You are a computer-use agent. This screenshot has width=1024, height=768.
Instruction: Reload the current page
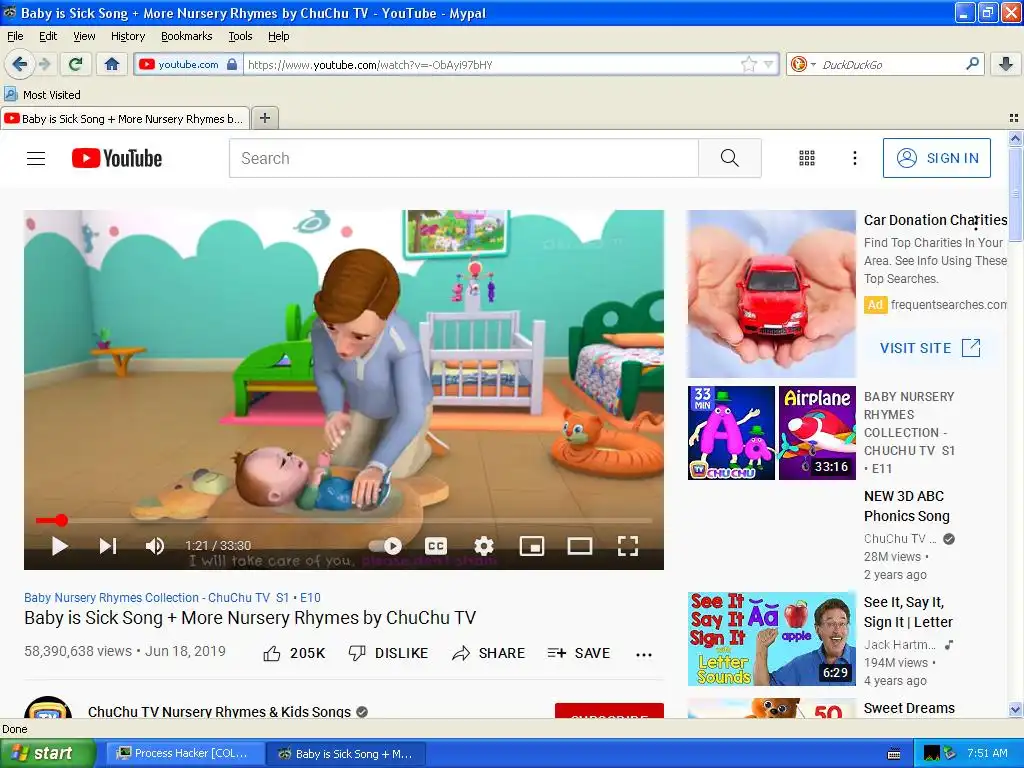pyautogui.click(x=76, y=64)
